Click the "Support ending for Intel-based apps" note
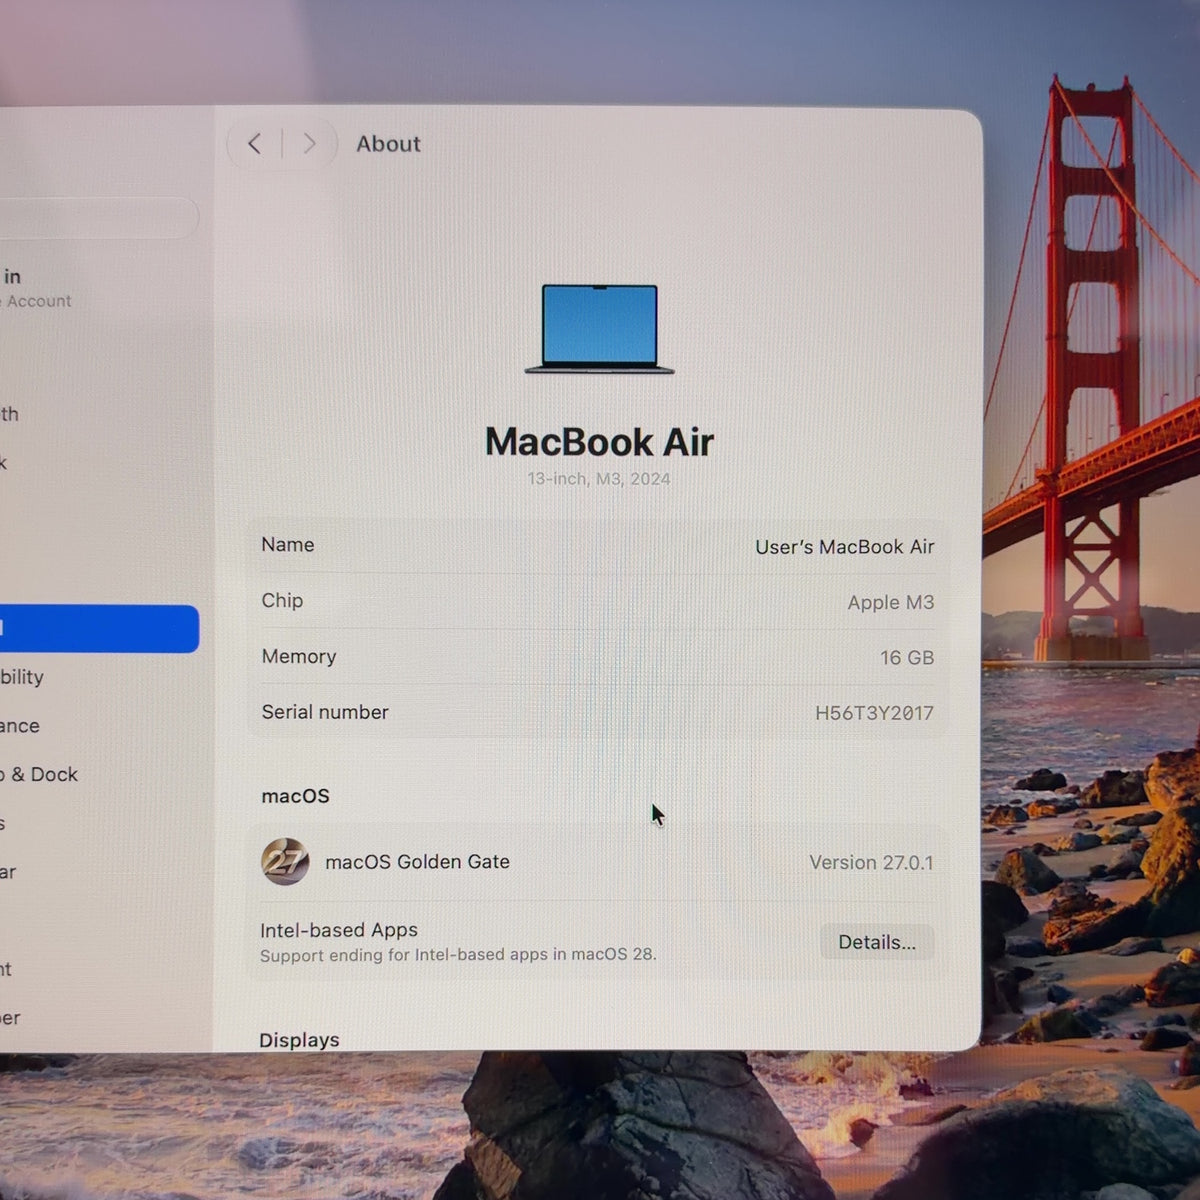The width and height of the screenshot is (1200, 1200). click(x=458, y=955)
